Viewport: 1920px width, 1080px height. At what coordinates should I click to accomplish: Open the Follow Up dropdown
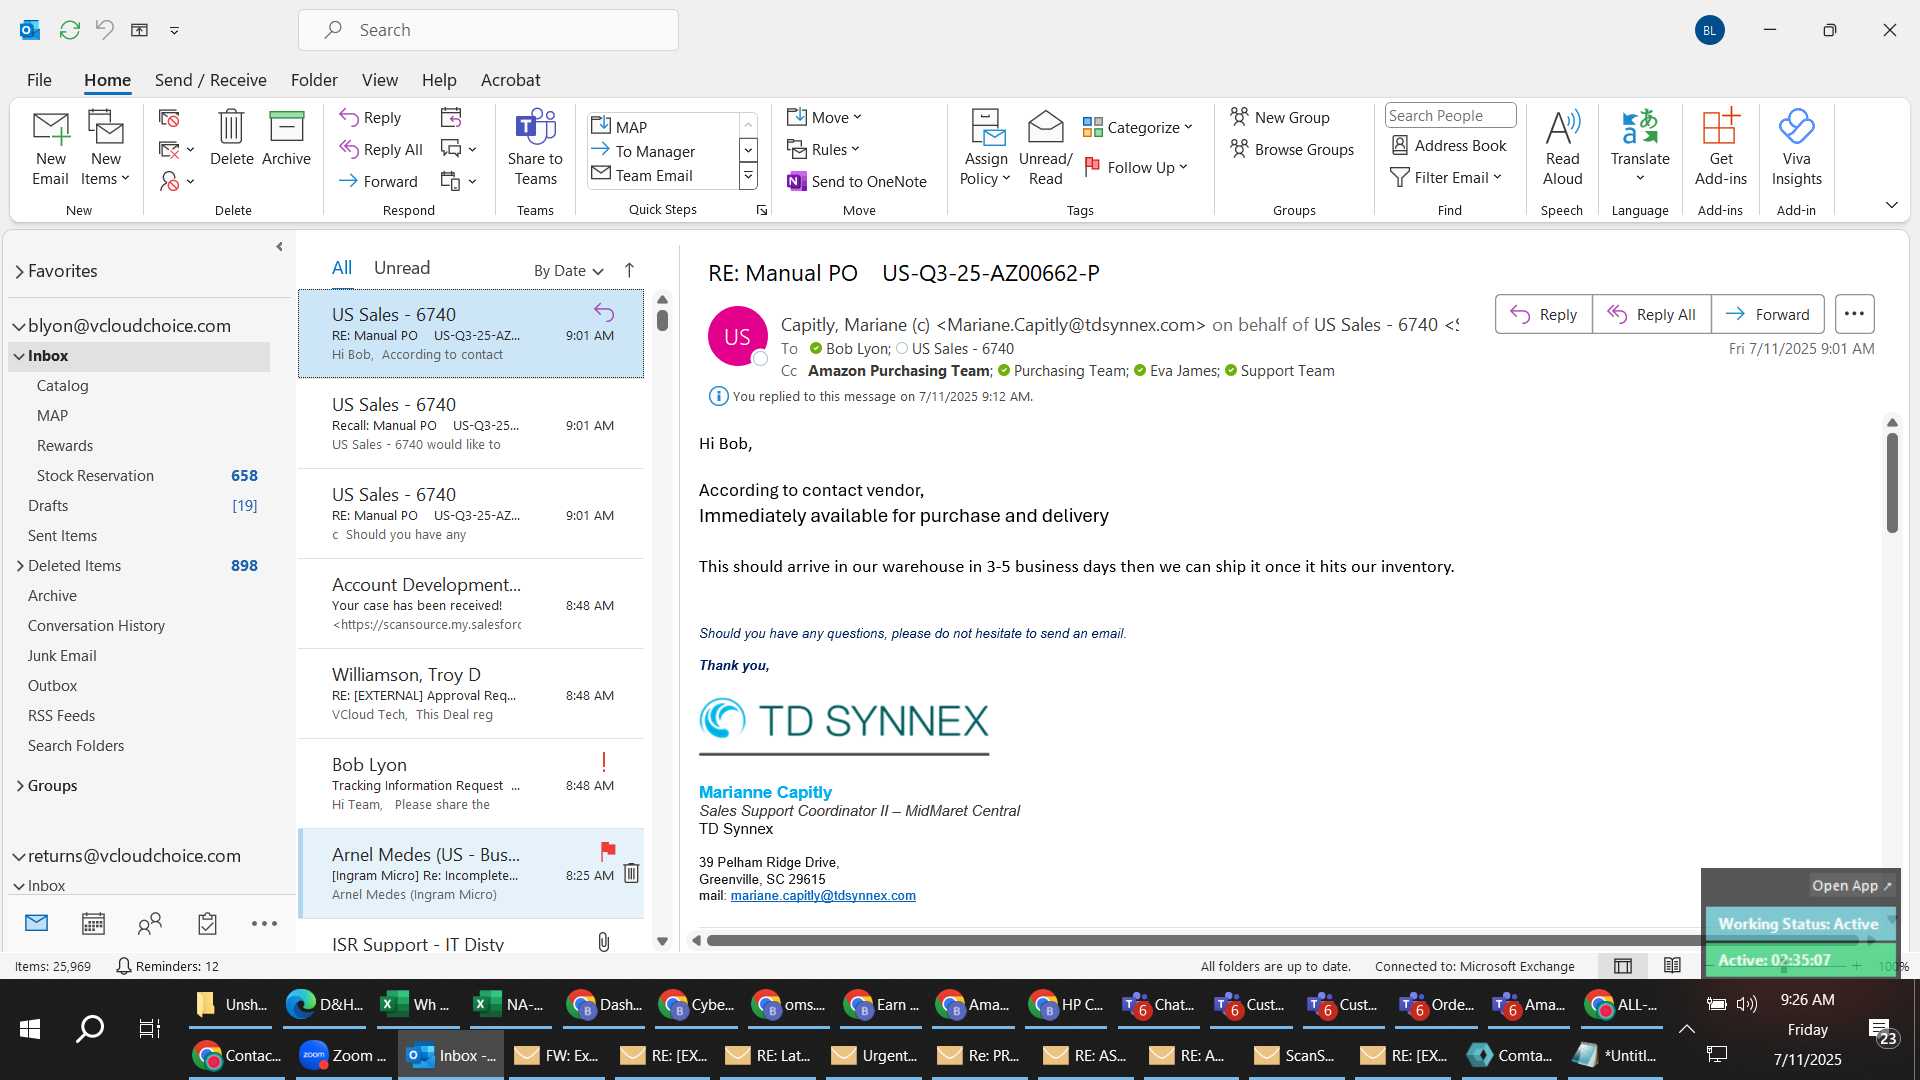1136,167
